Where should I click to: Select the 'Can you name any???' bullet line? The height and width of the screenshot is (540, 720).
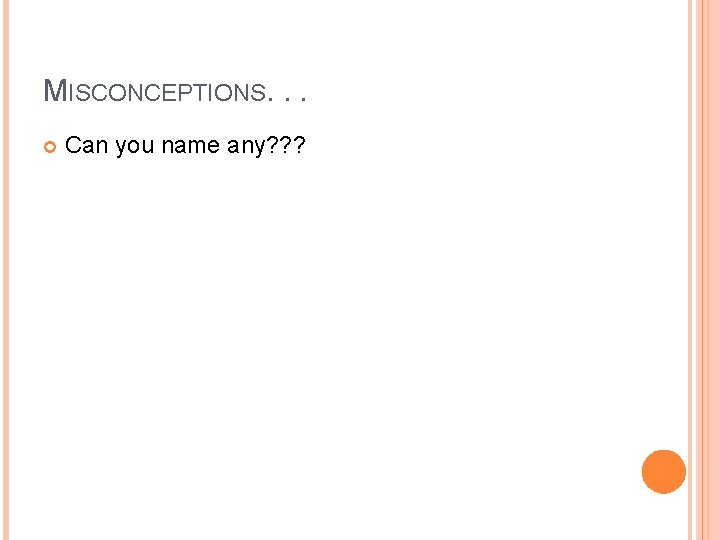[185, 146]
